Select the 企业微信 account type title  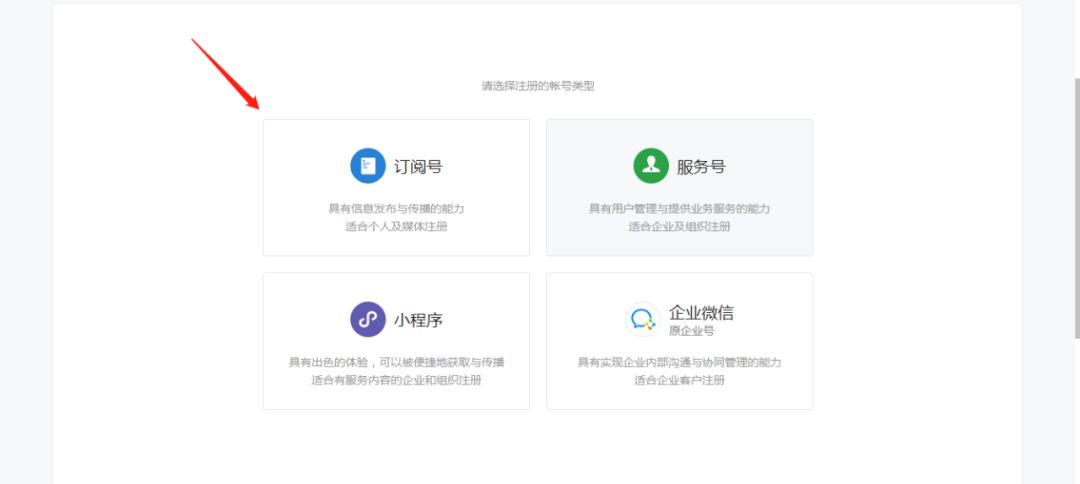click(x=701, y=313)
